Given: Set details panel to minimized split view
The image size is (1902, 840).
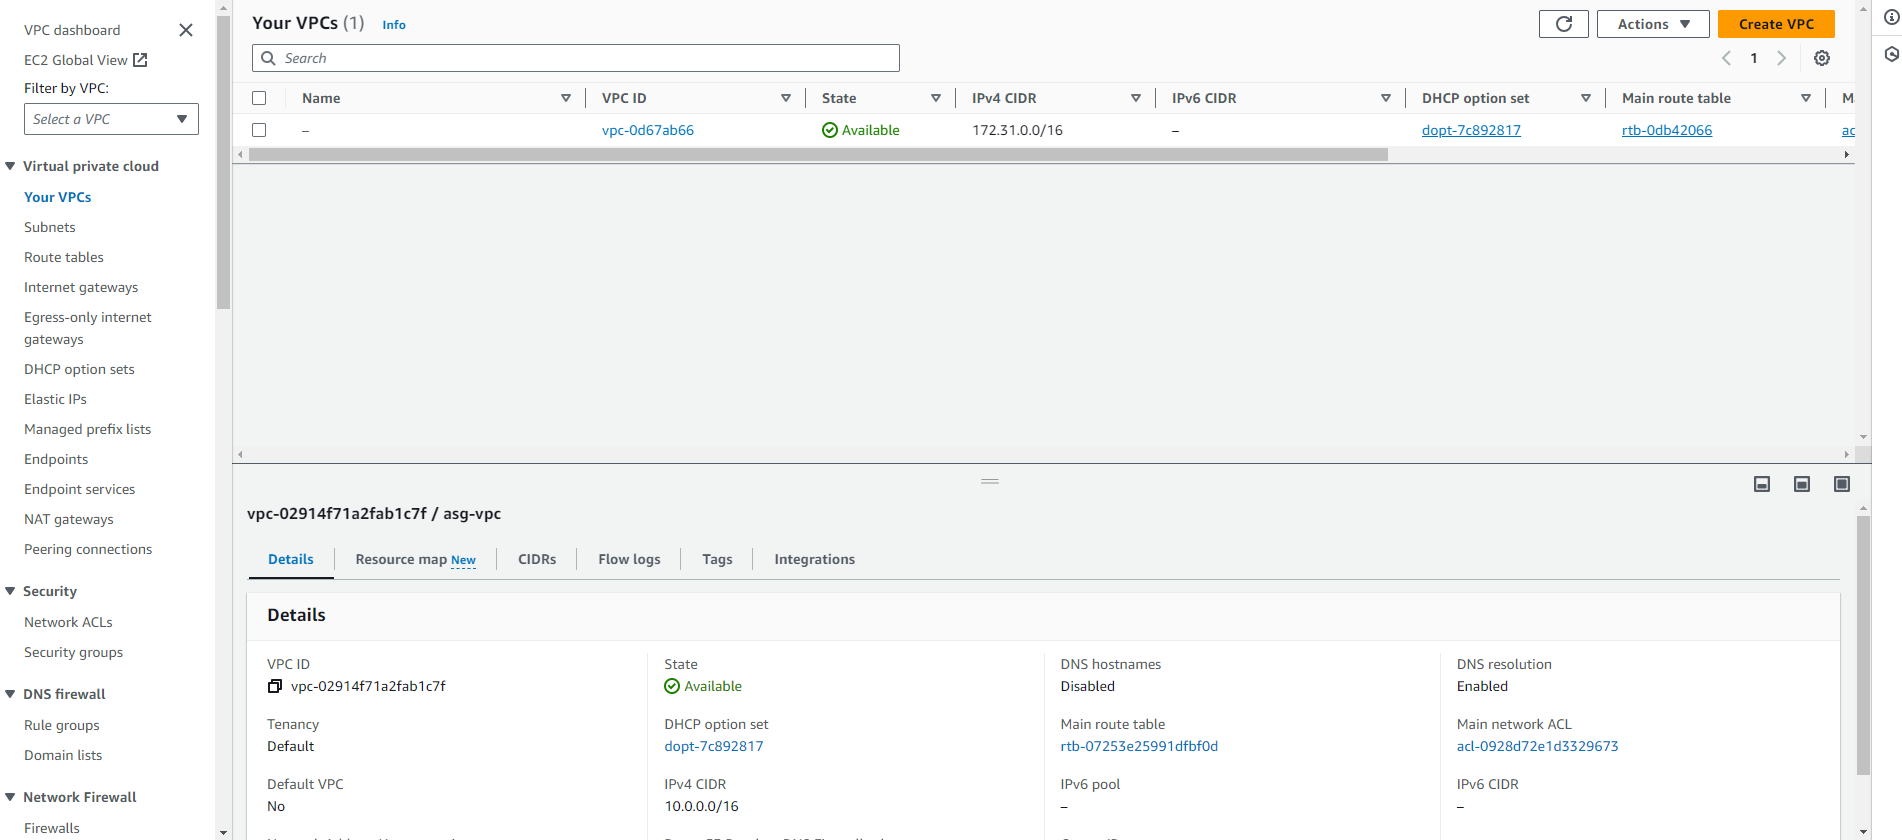Looking at the screenshot, I should pyautogui.click(x=1762, y=484).
